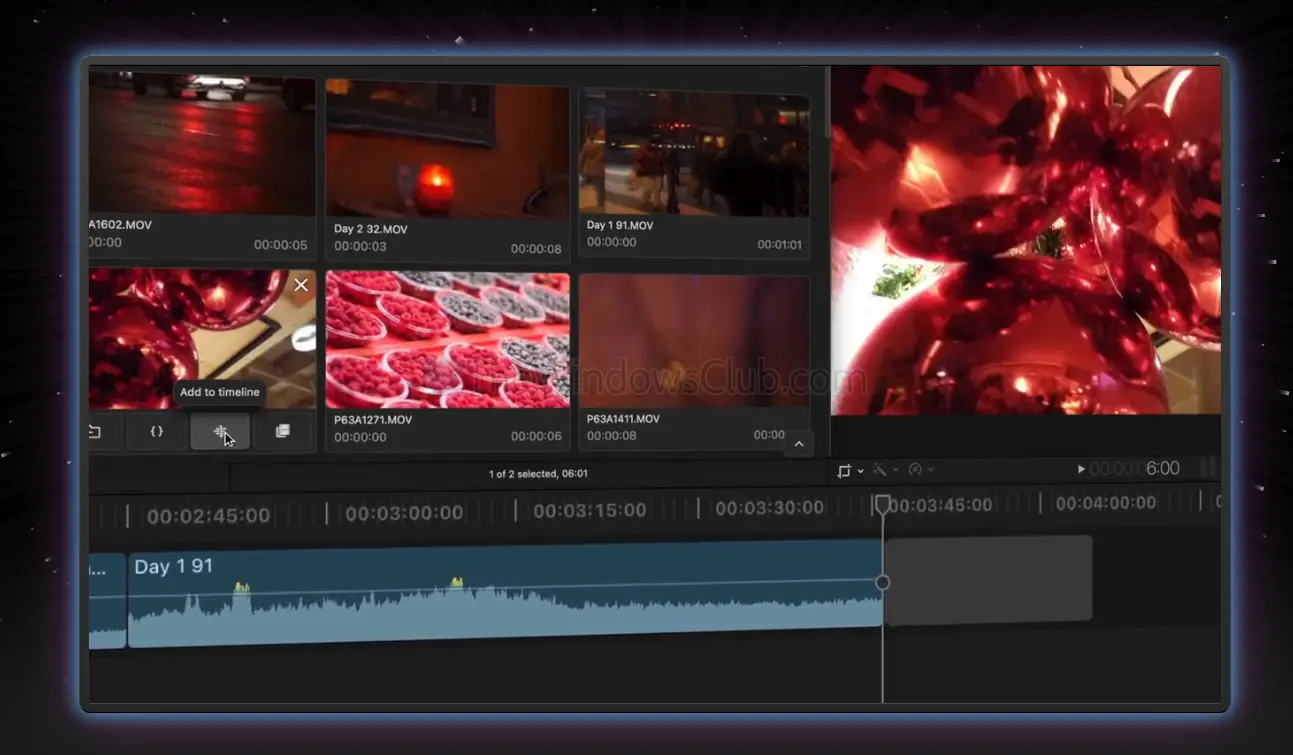Click the red ornament thumbnail in browser

(202, 340)
